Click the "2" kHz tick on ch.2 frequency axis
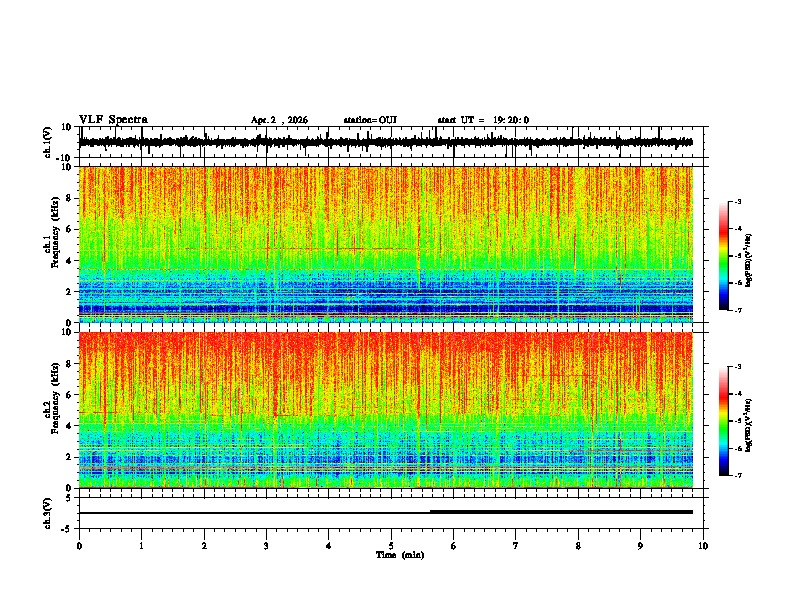This screenshot has width=792, height=612. (x=69, y=457)
